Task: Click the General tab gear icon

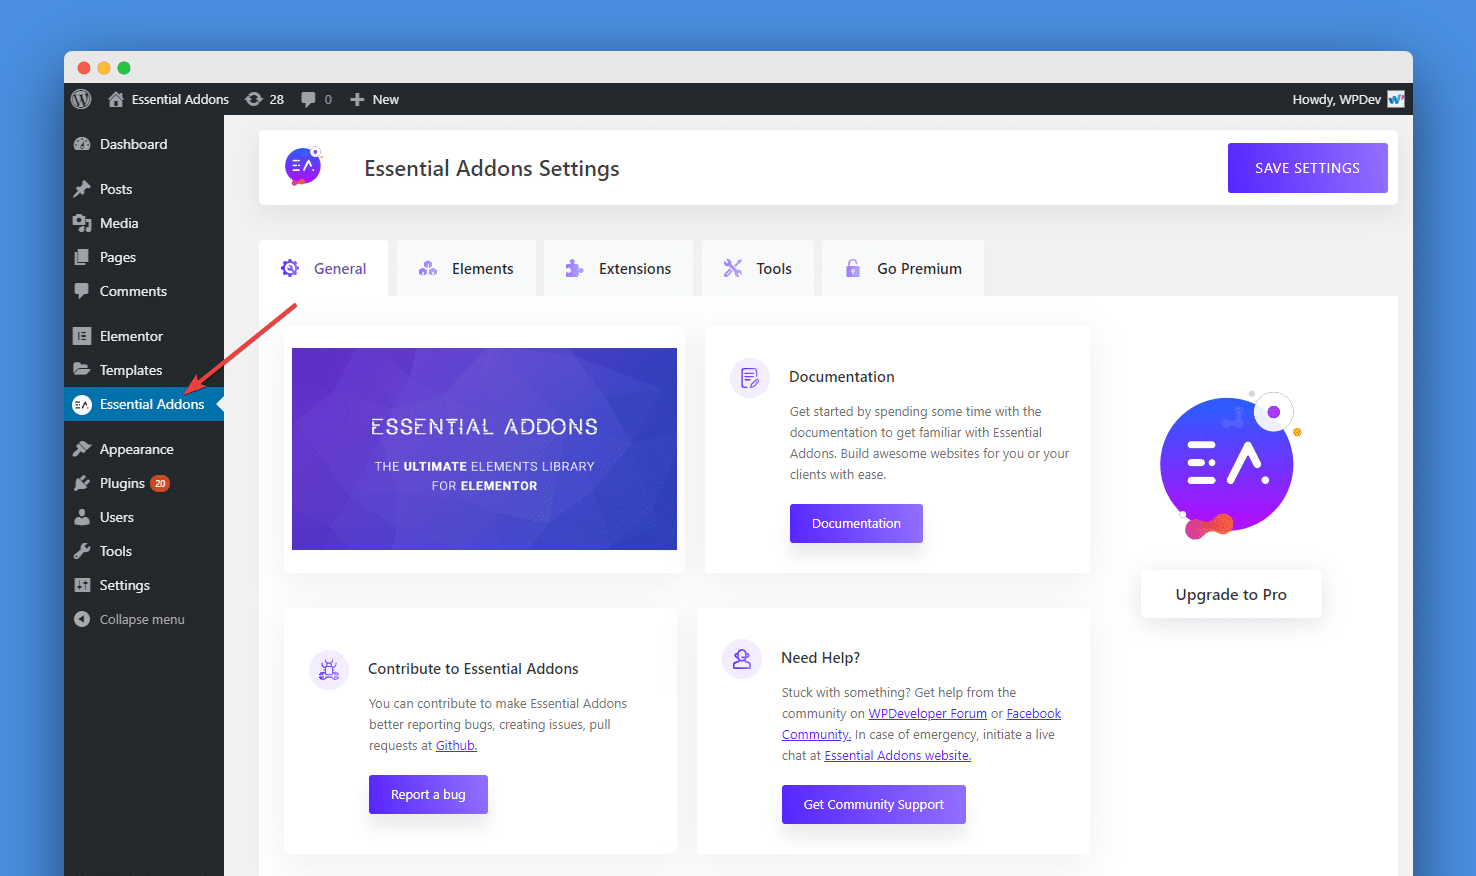Action: (290, 268)
